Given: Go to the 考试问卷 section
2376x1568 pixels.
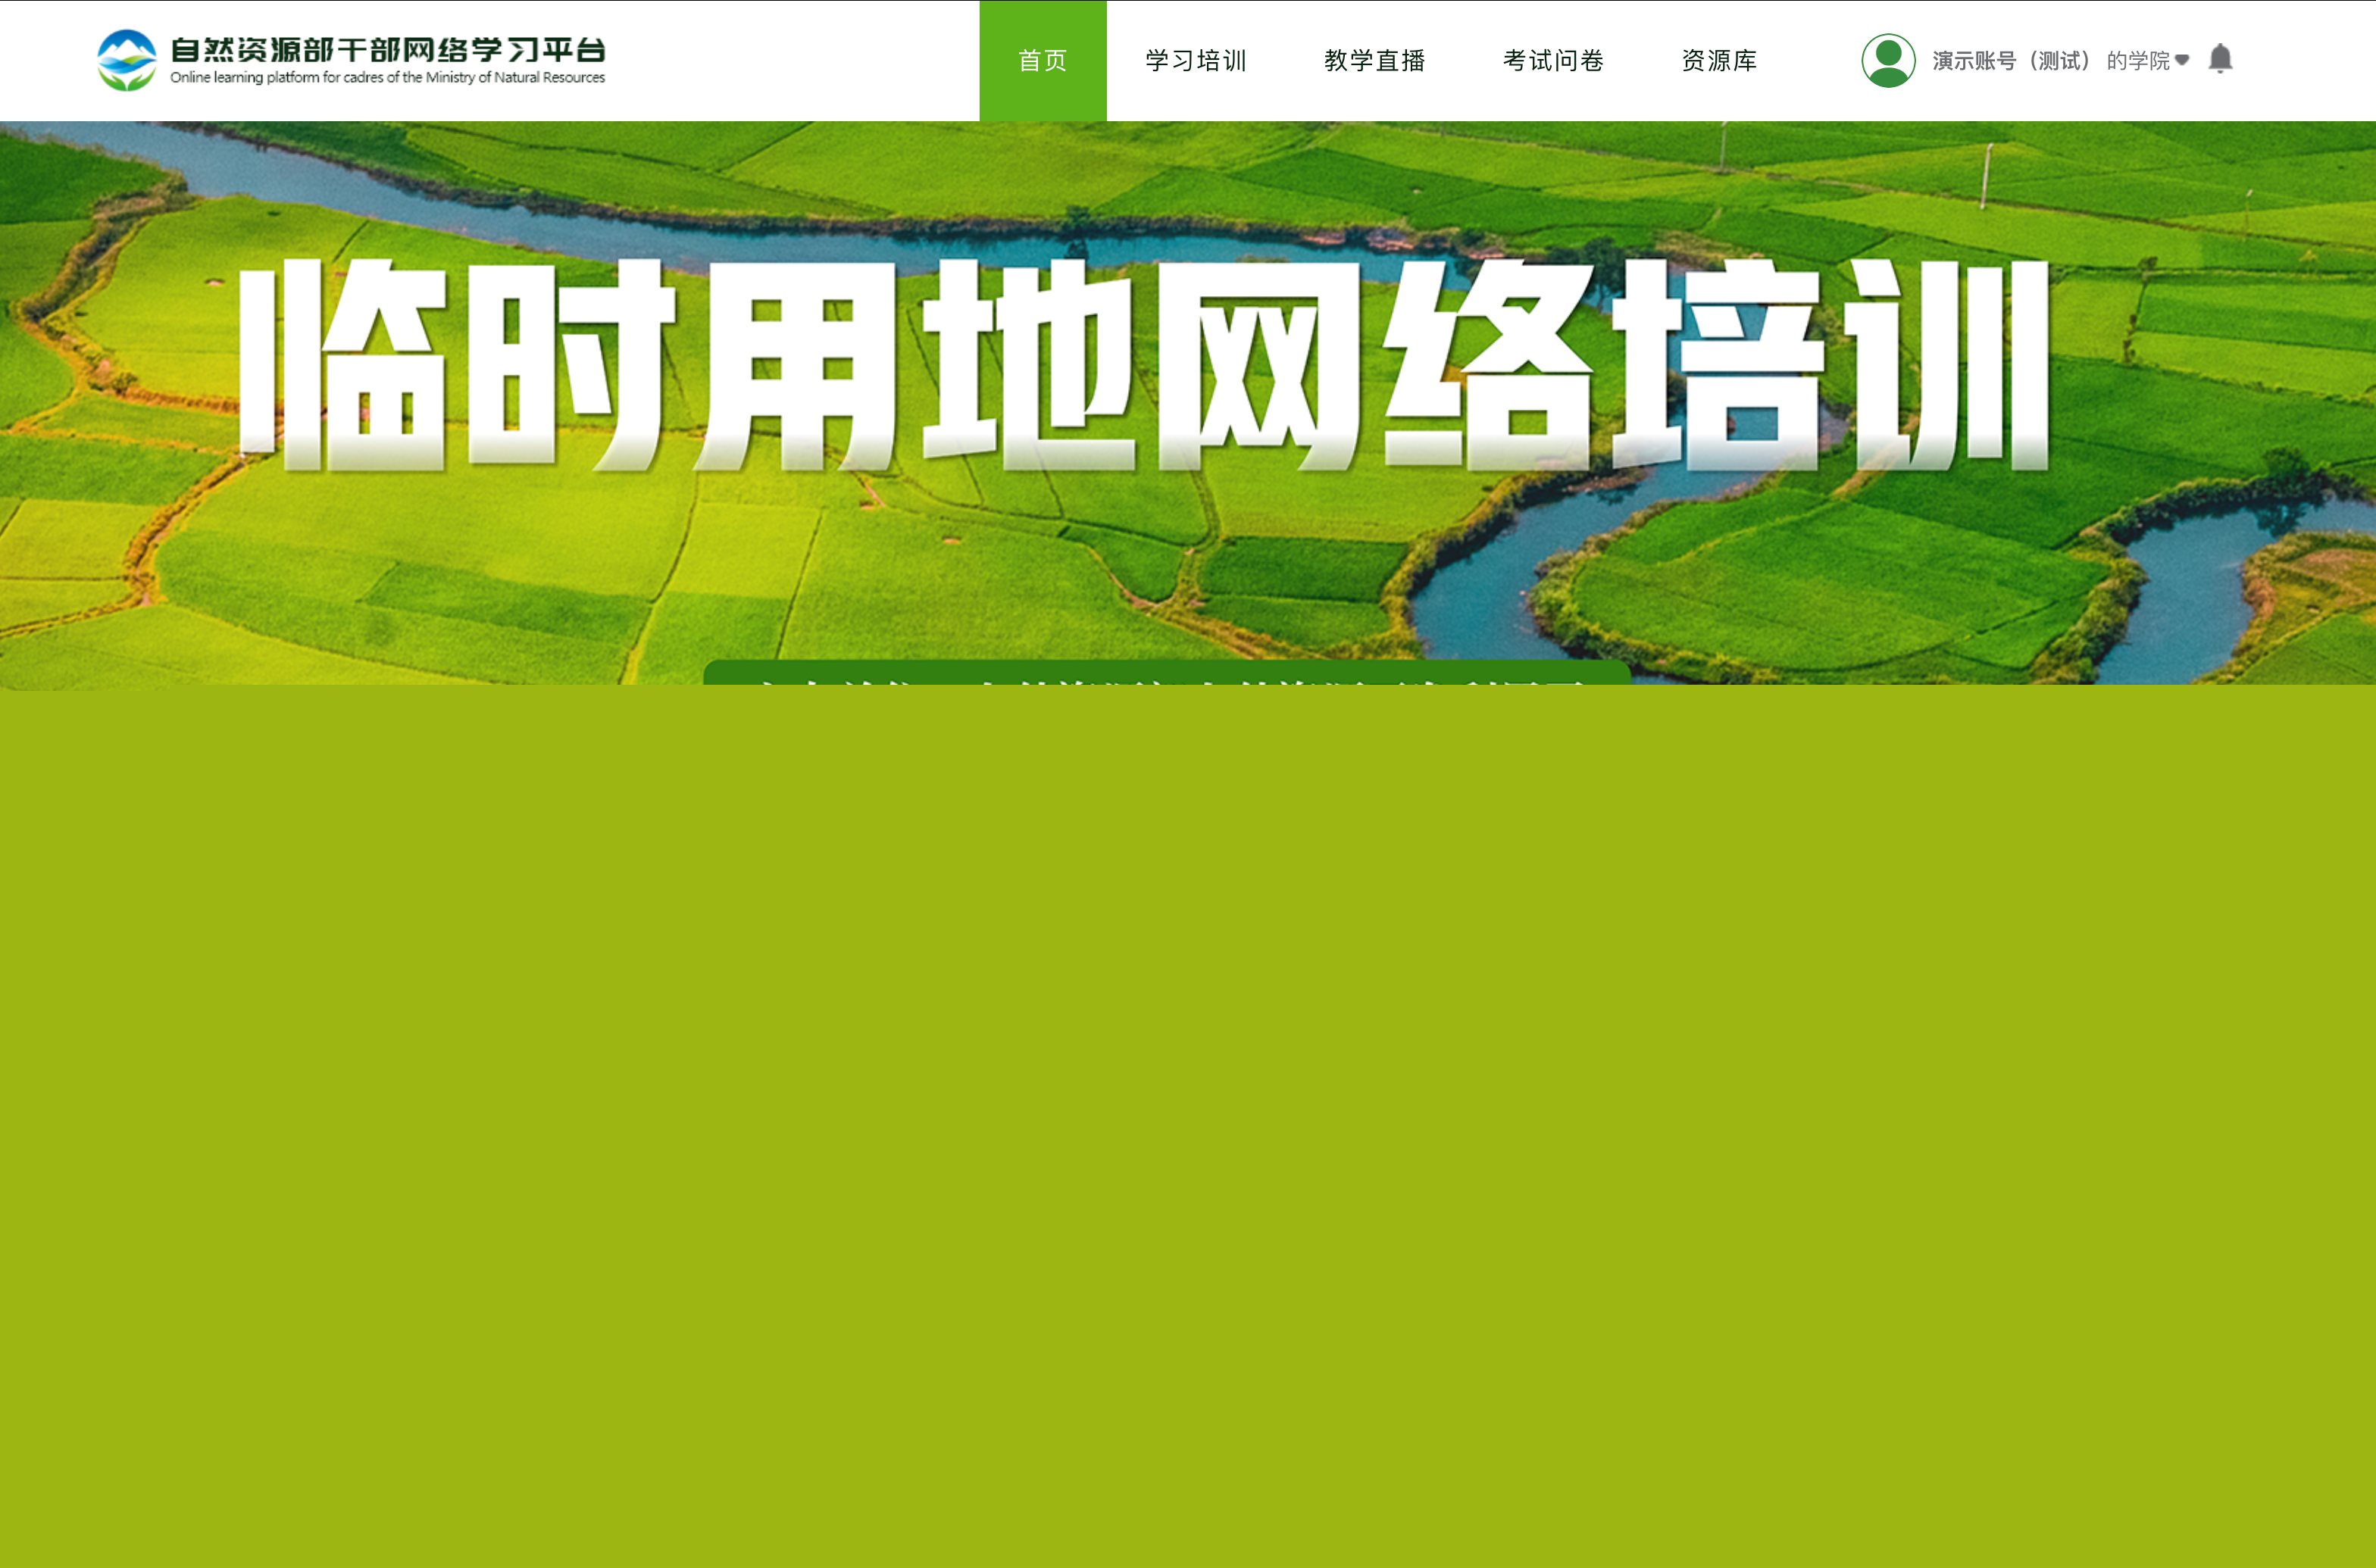Looking at the screenshot, I should [1553, 60].
